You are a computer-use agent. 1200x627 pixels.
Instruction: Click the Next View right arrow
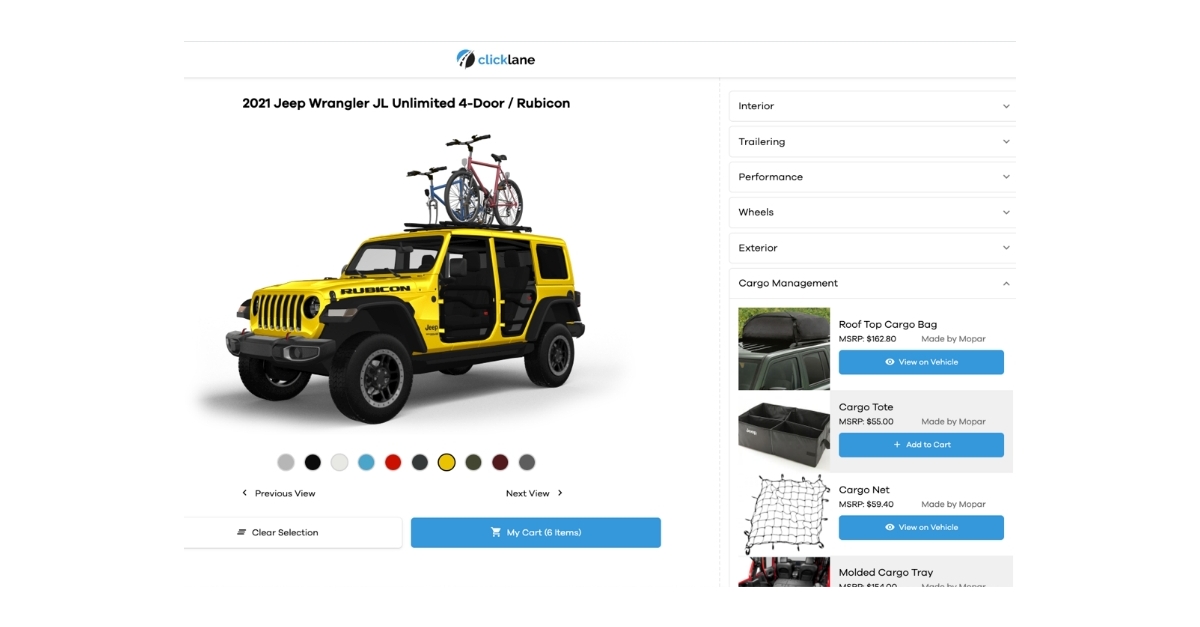pyautogui.click(x=560, y=493)
